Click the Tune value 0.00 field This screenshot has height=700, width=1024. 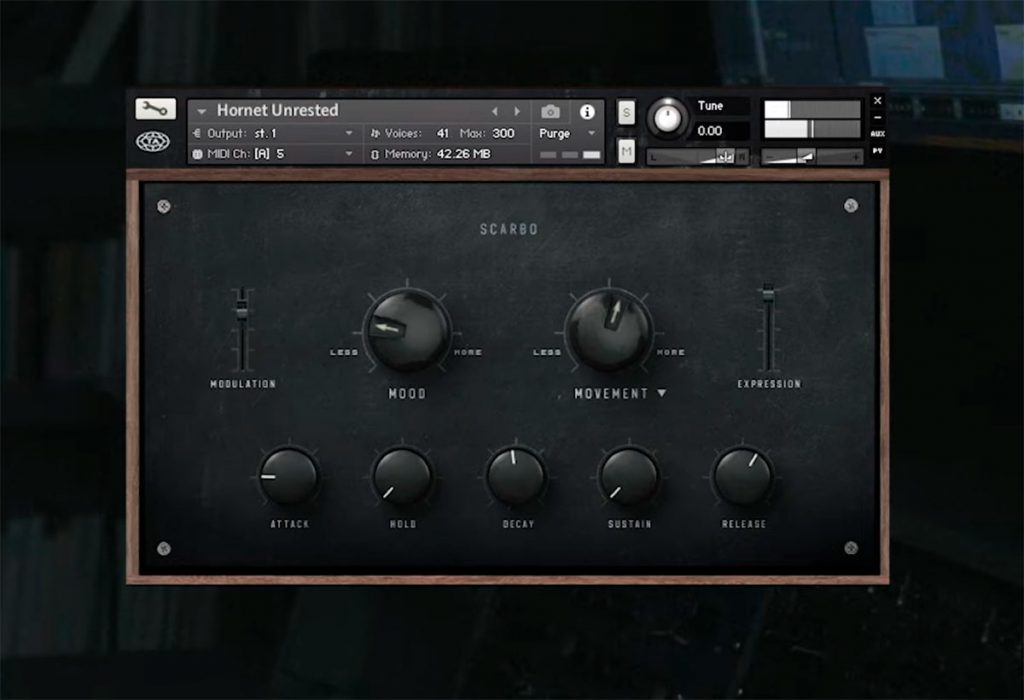point(721,131)
